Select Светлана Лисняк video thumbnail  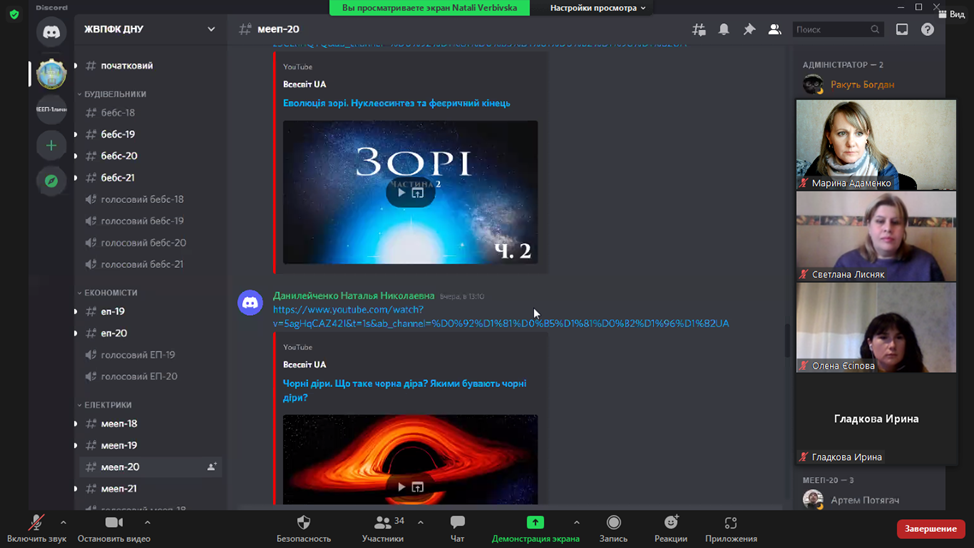pyautogui.click(x=876, y=236)
